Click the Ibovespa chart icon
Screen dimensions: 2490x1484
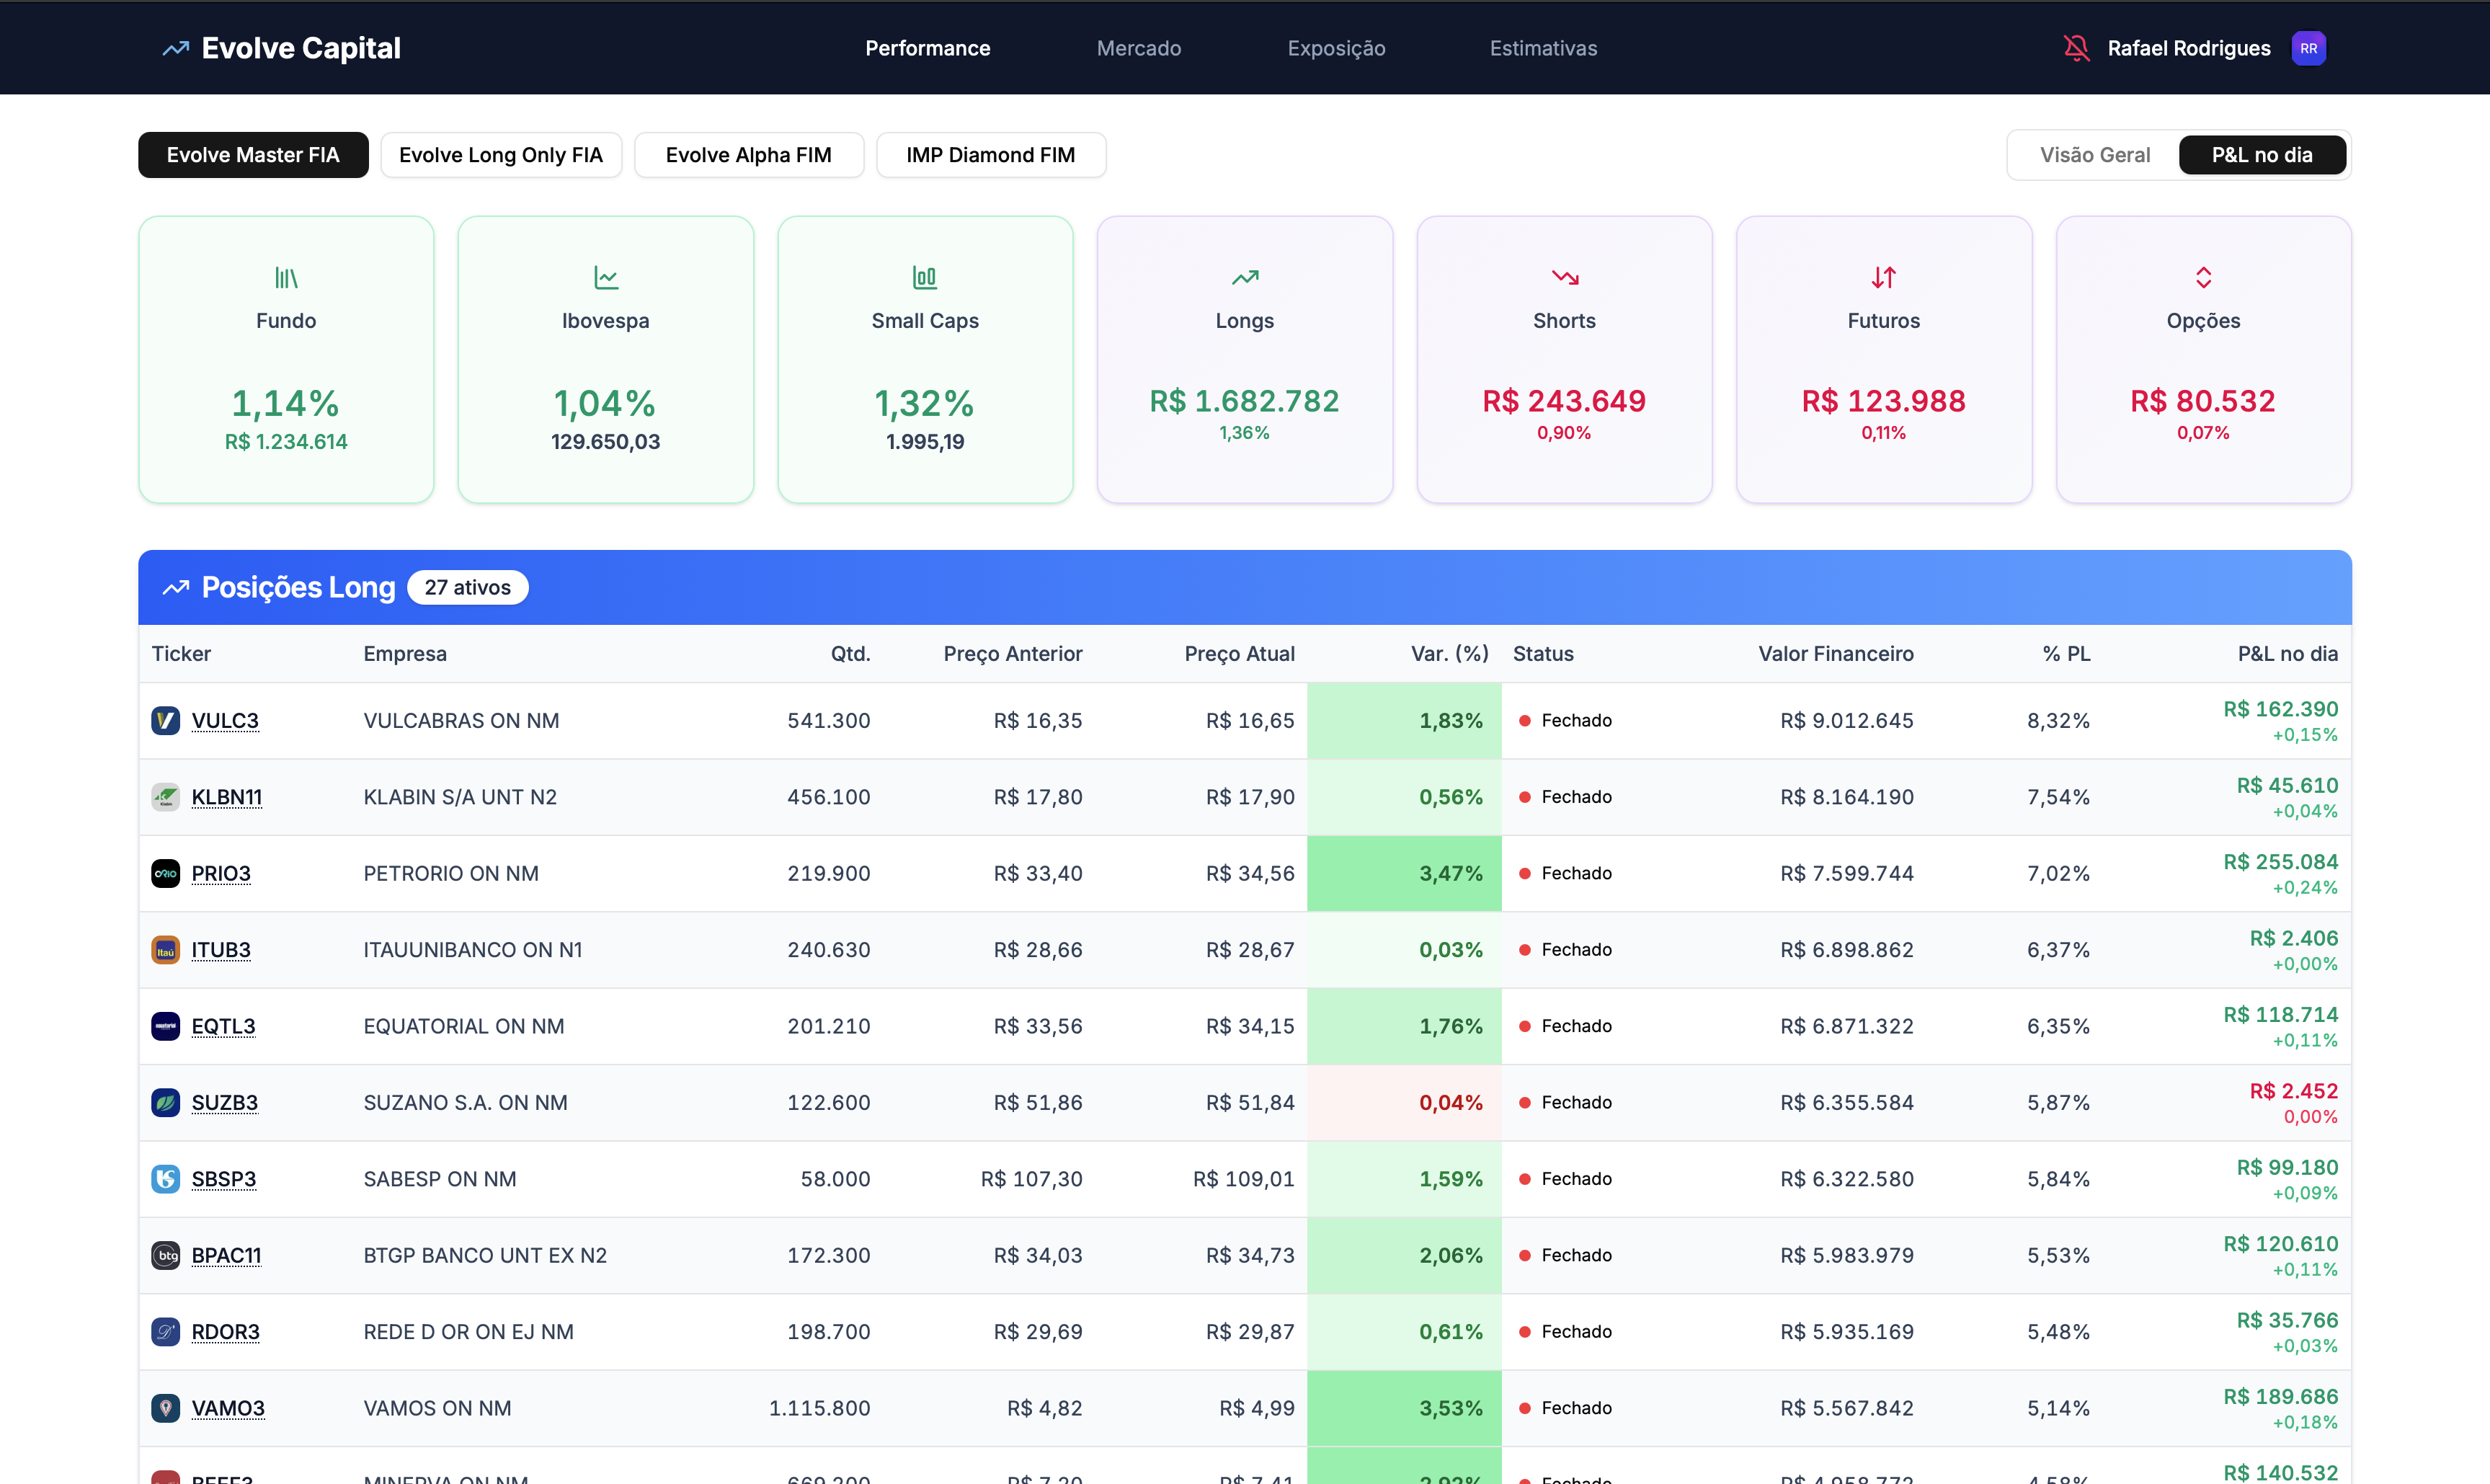605,277
